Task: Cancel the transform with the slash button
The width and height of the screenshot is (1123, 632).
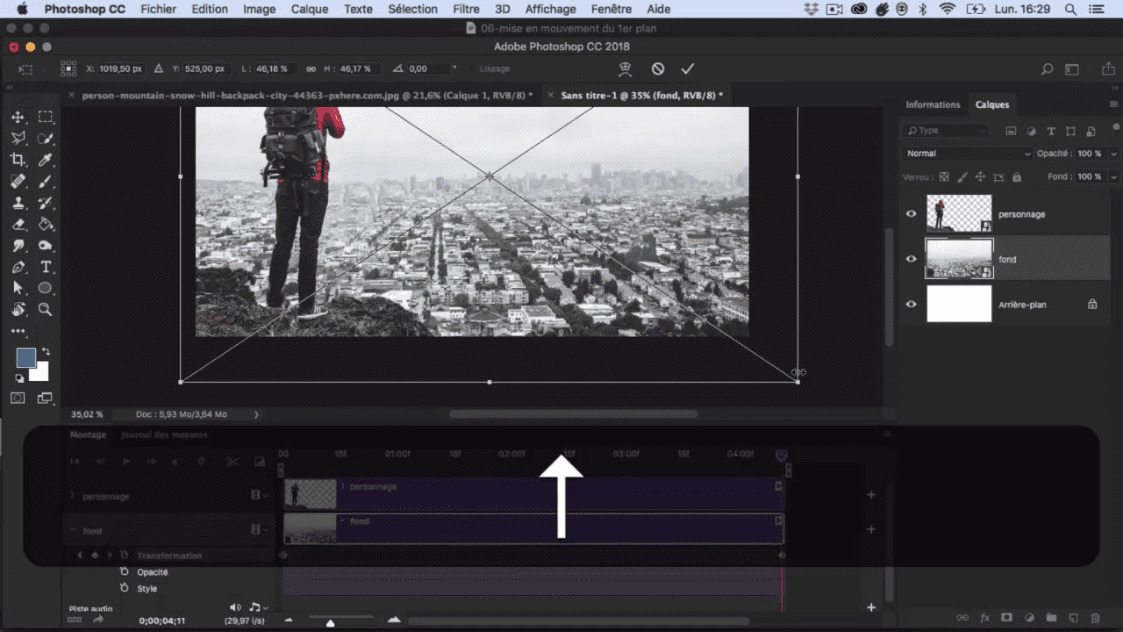Action: (x=657, y=69)
